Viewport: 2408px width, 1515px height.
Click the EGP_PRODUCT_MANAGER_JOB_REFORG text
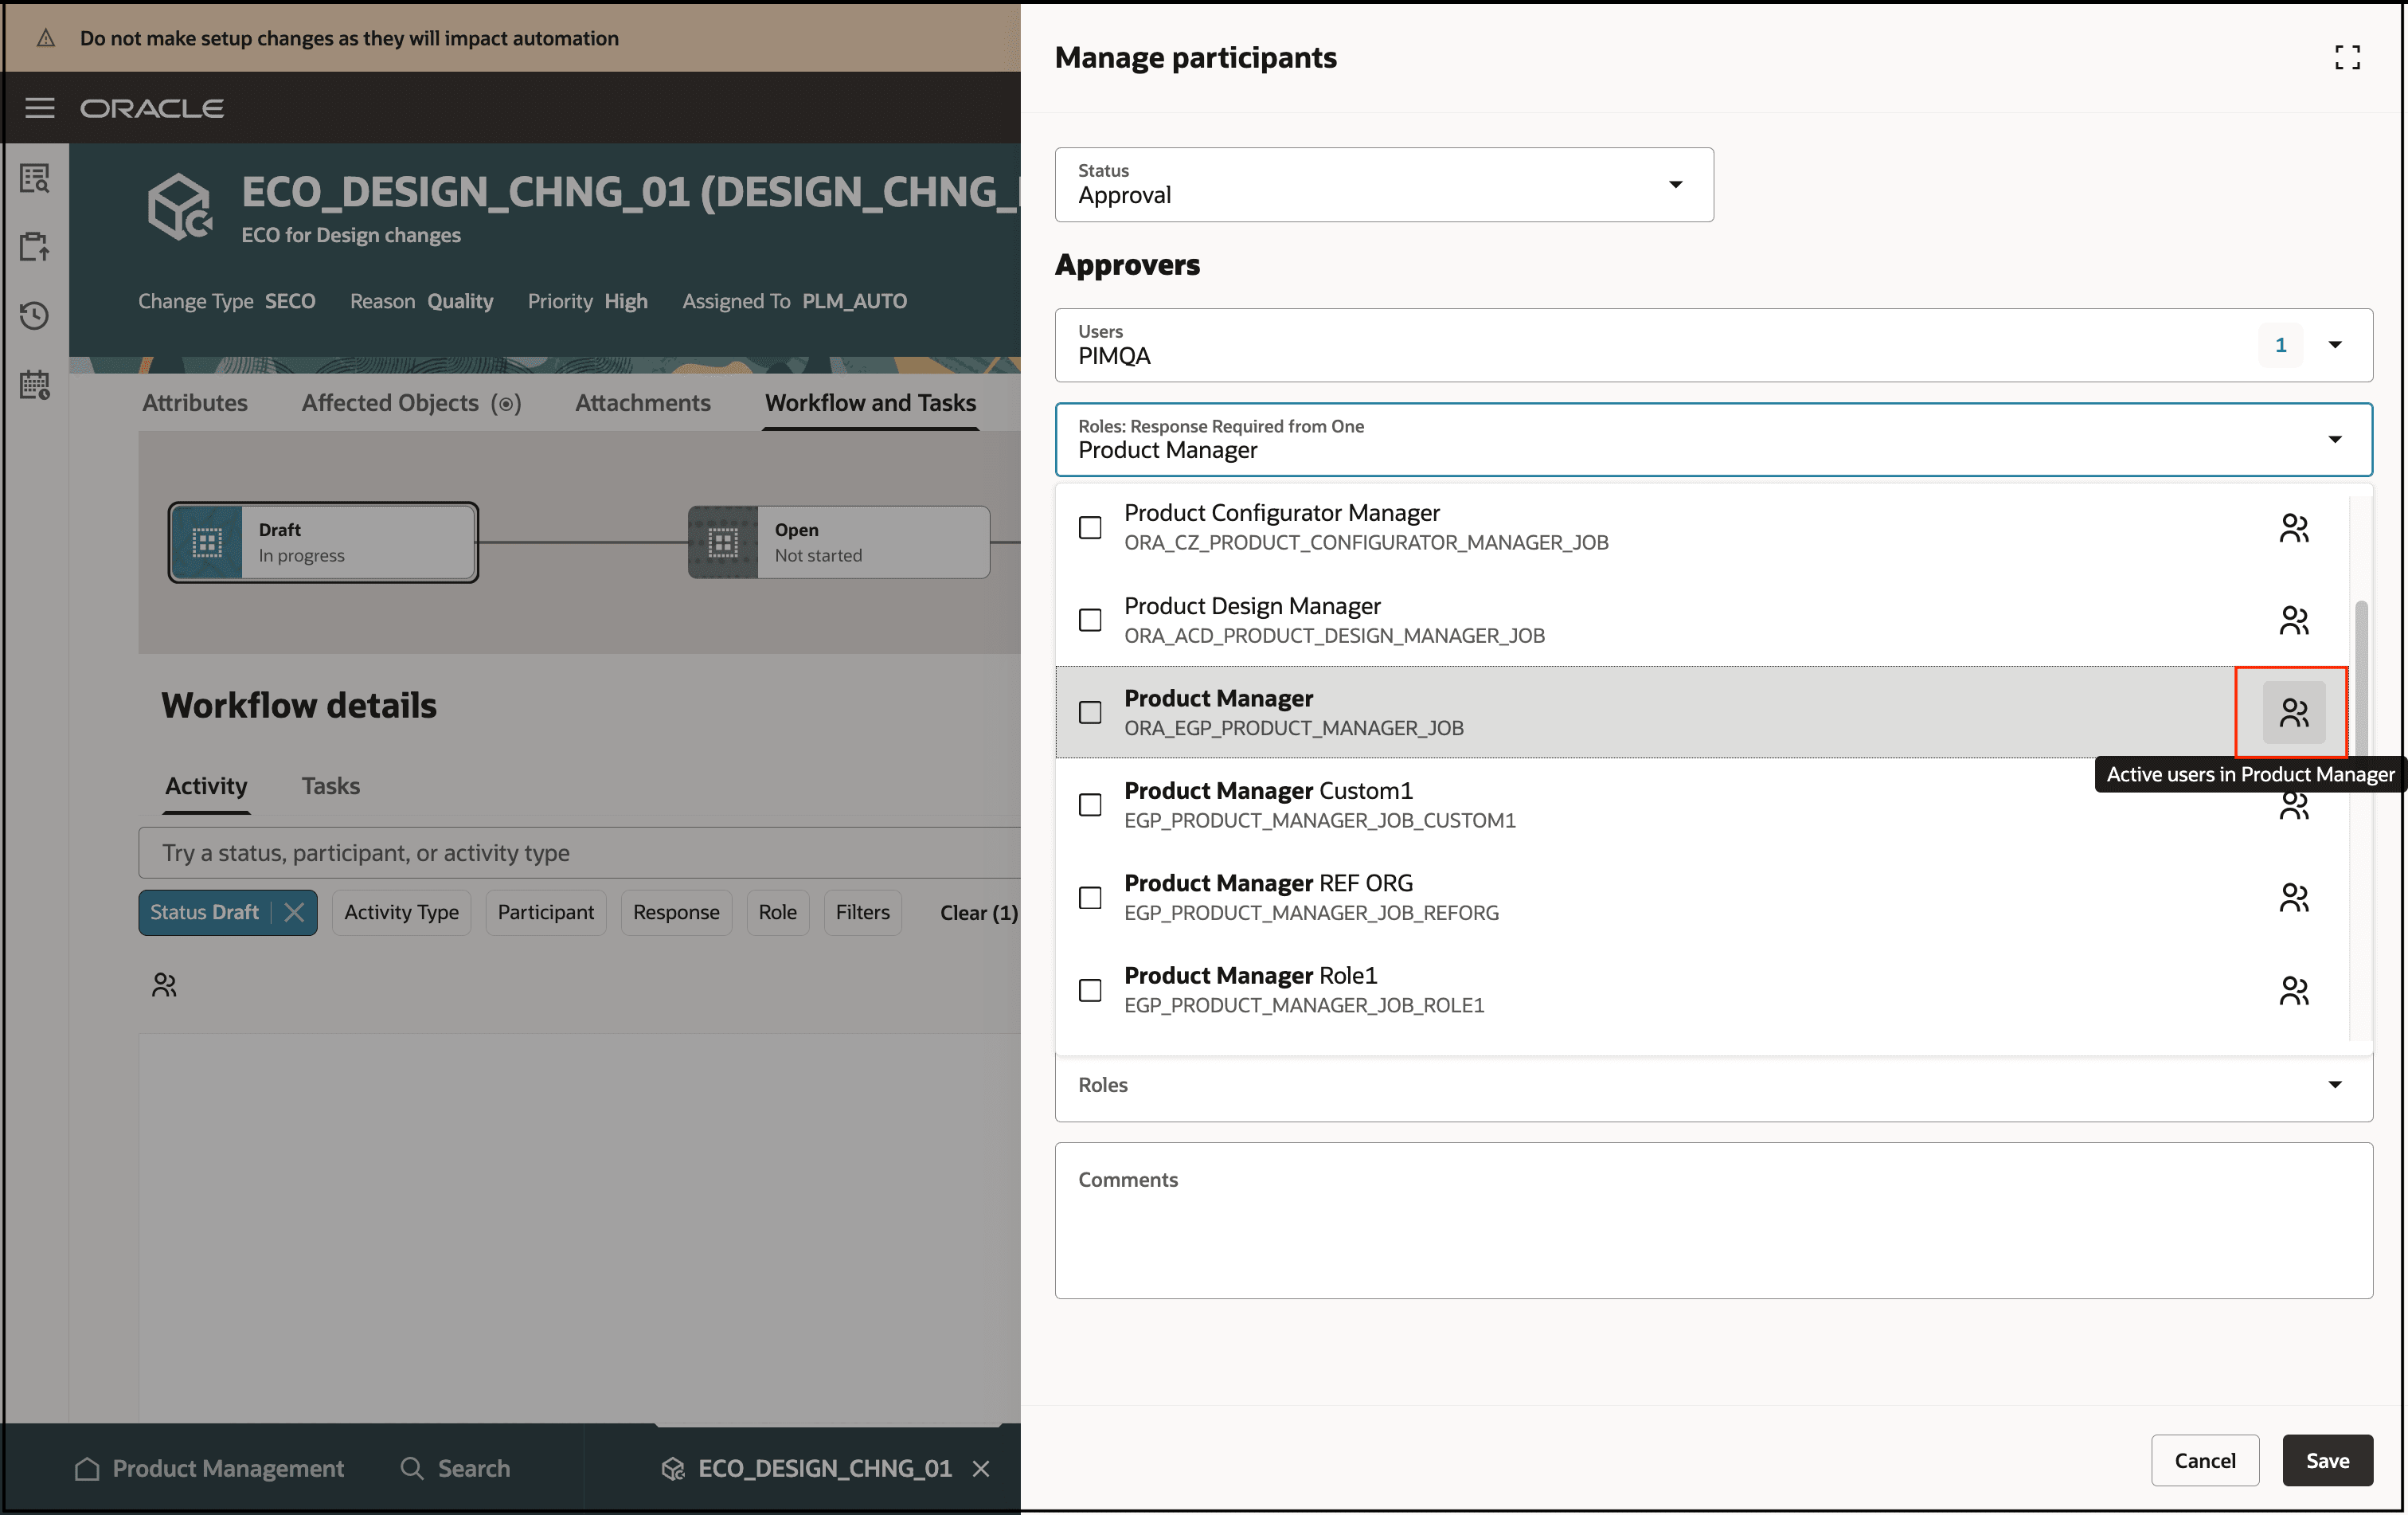(x=1311, y=913)
